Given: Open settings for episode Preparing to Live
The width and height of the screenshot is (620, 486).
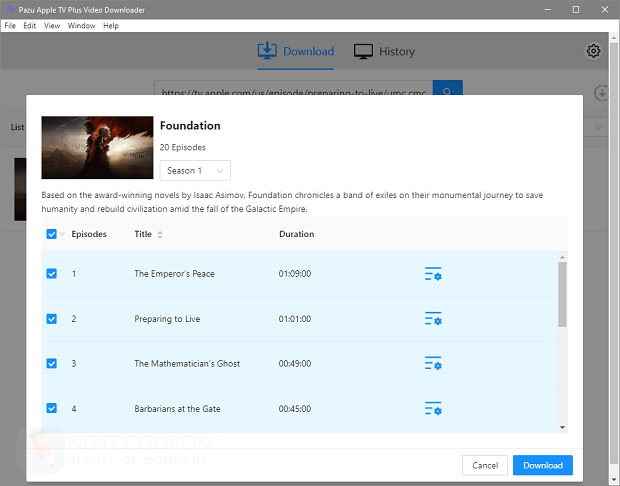Looking at the screenshot, I should click(x=433, y=319).
